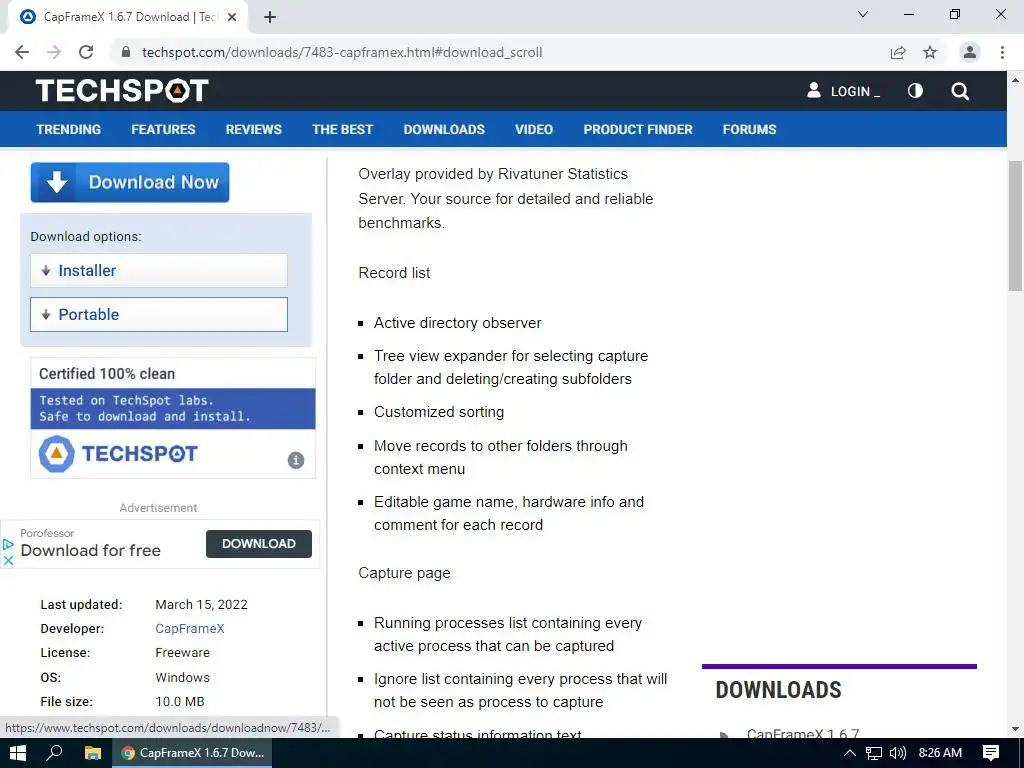
Task: Click the 'Record list' heading
Action: [394, 273]
